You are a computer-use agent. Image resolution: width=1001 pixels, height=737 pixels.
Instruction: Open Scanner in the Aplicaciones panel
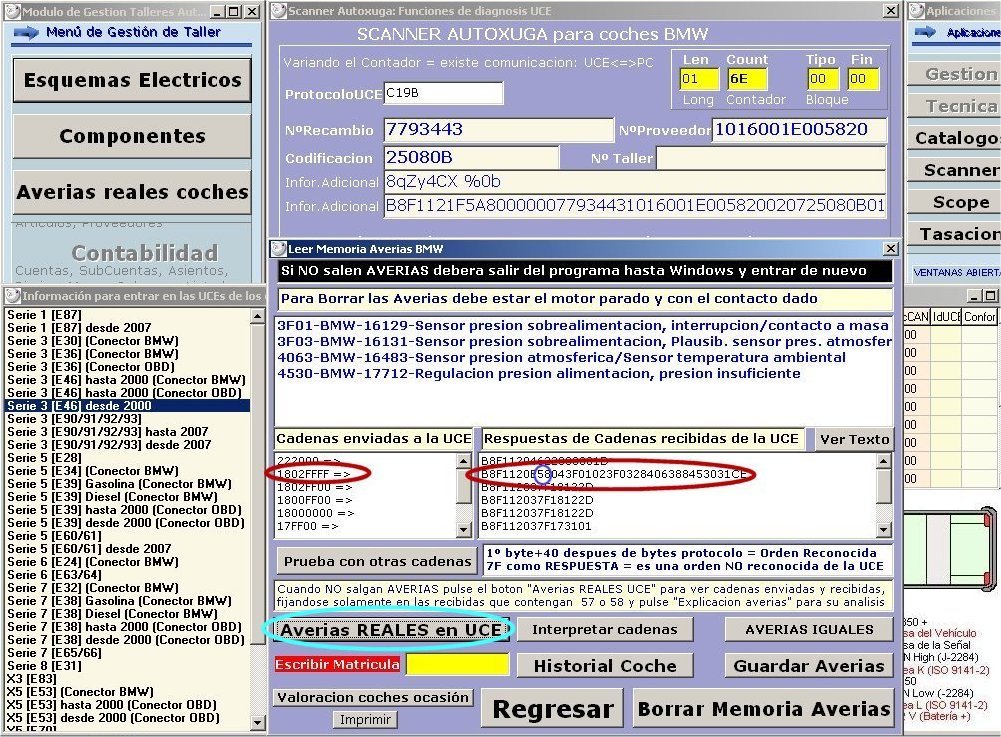[954, 170]
